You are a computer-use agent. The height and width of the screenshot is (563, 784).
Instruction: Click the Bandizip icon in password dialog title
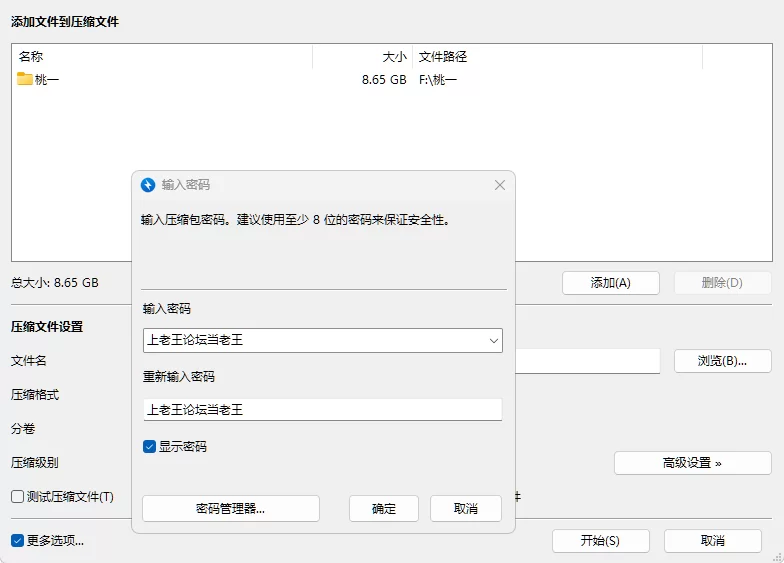pos(148,185)
